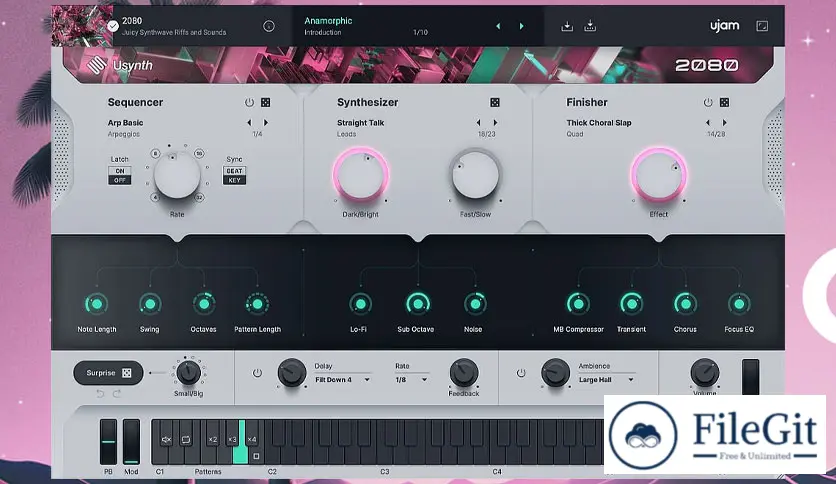The image size is (836, 484).
Task: Toggle the Delay power button
Action: click(x=257, y=373)
